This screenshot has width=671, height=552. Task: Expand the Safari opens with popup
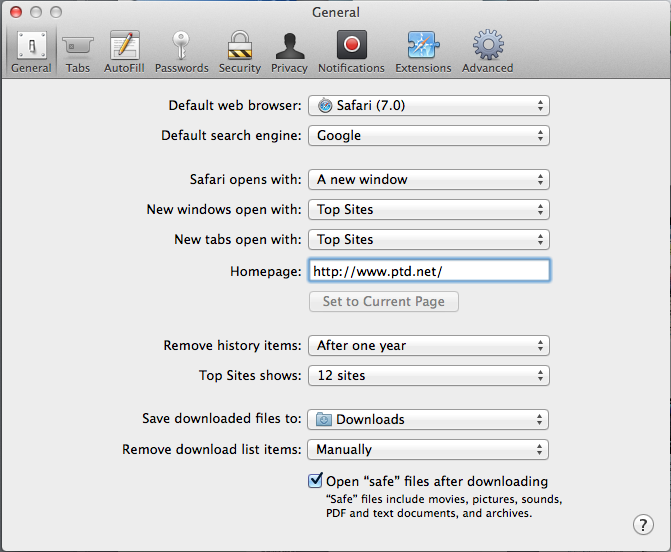(429, 179)
